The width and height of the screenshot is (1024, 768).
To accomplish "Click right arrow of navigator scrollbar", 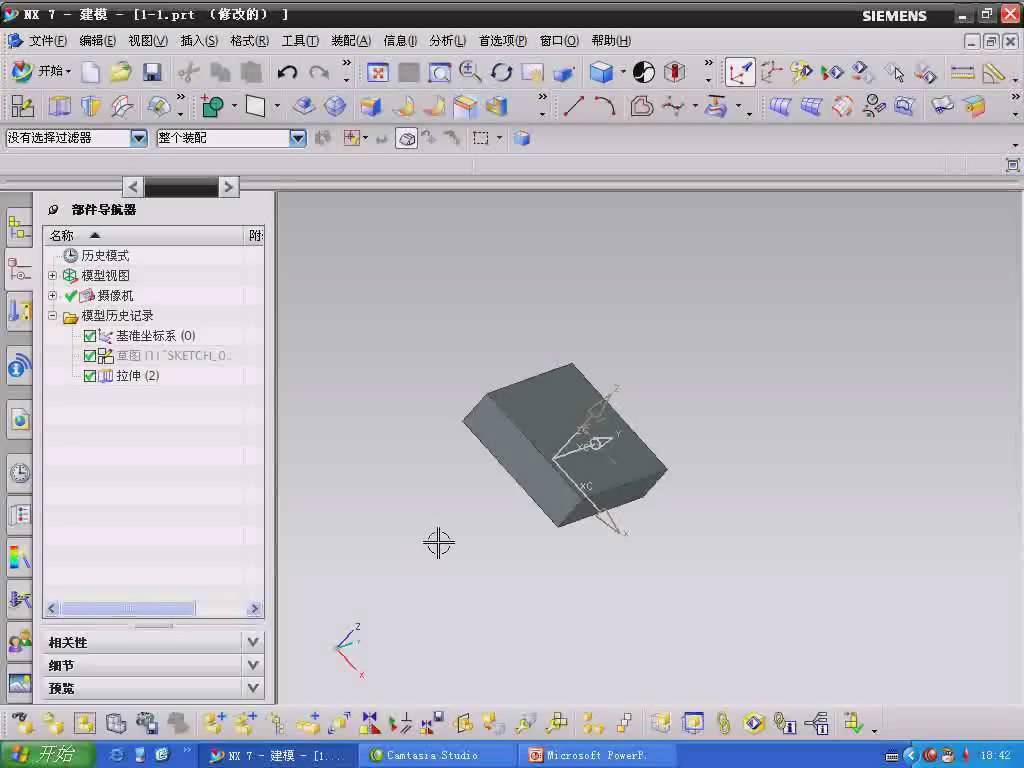I will 254,609.
